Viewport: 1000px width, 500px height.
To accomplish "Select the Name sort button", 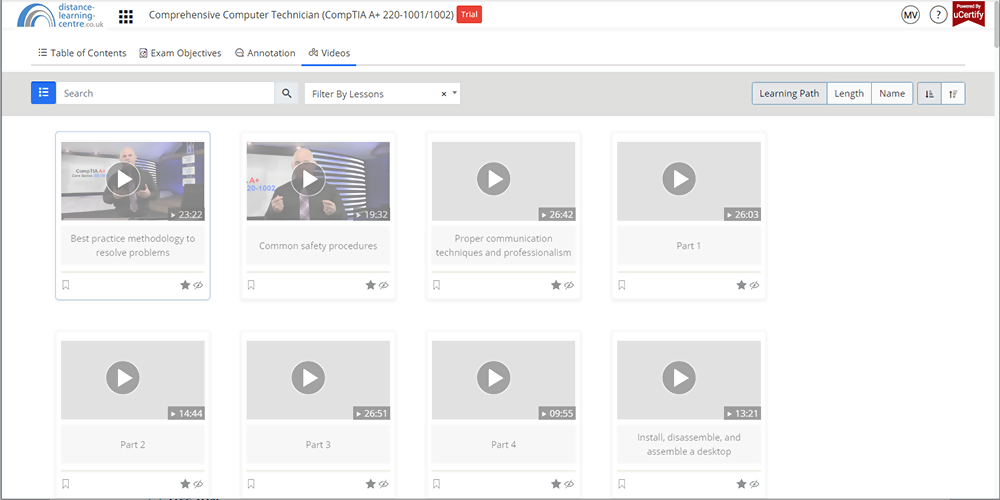I will [892, 93].
